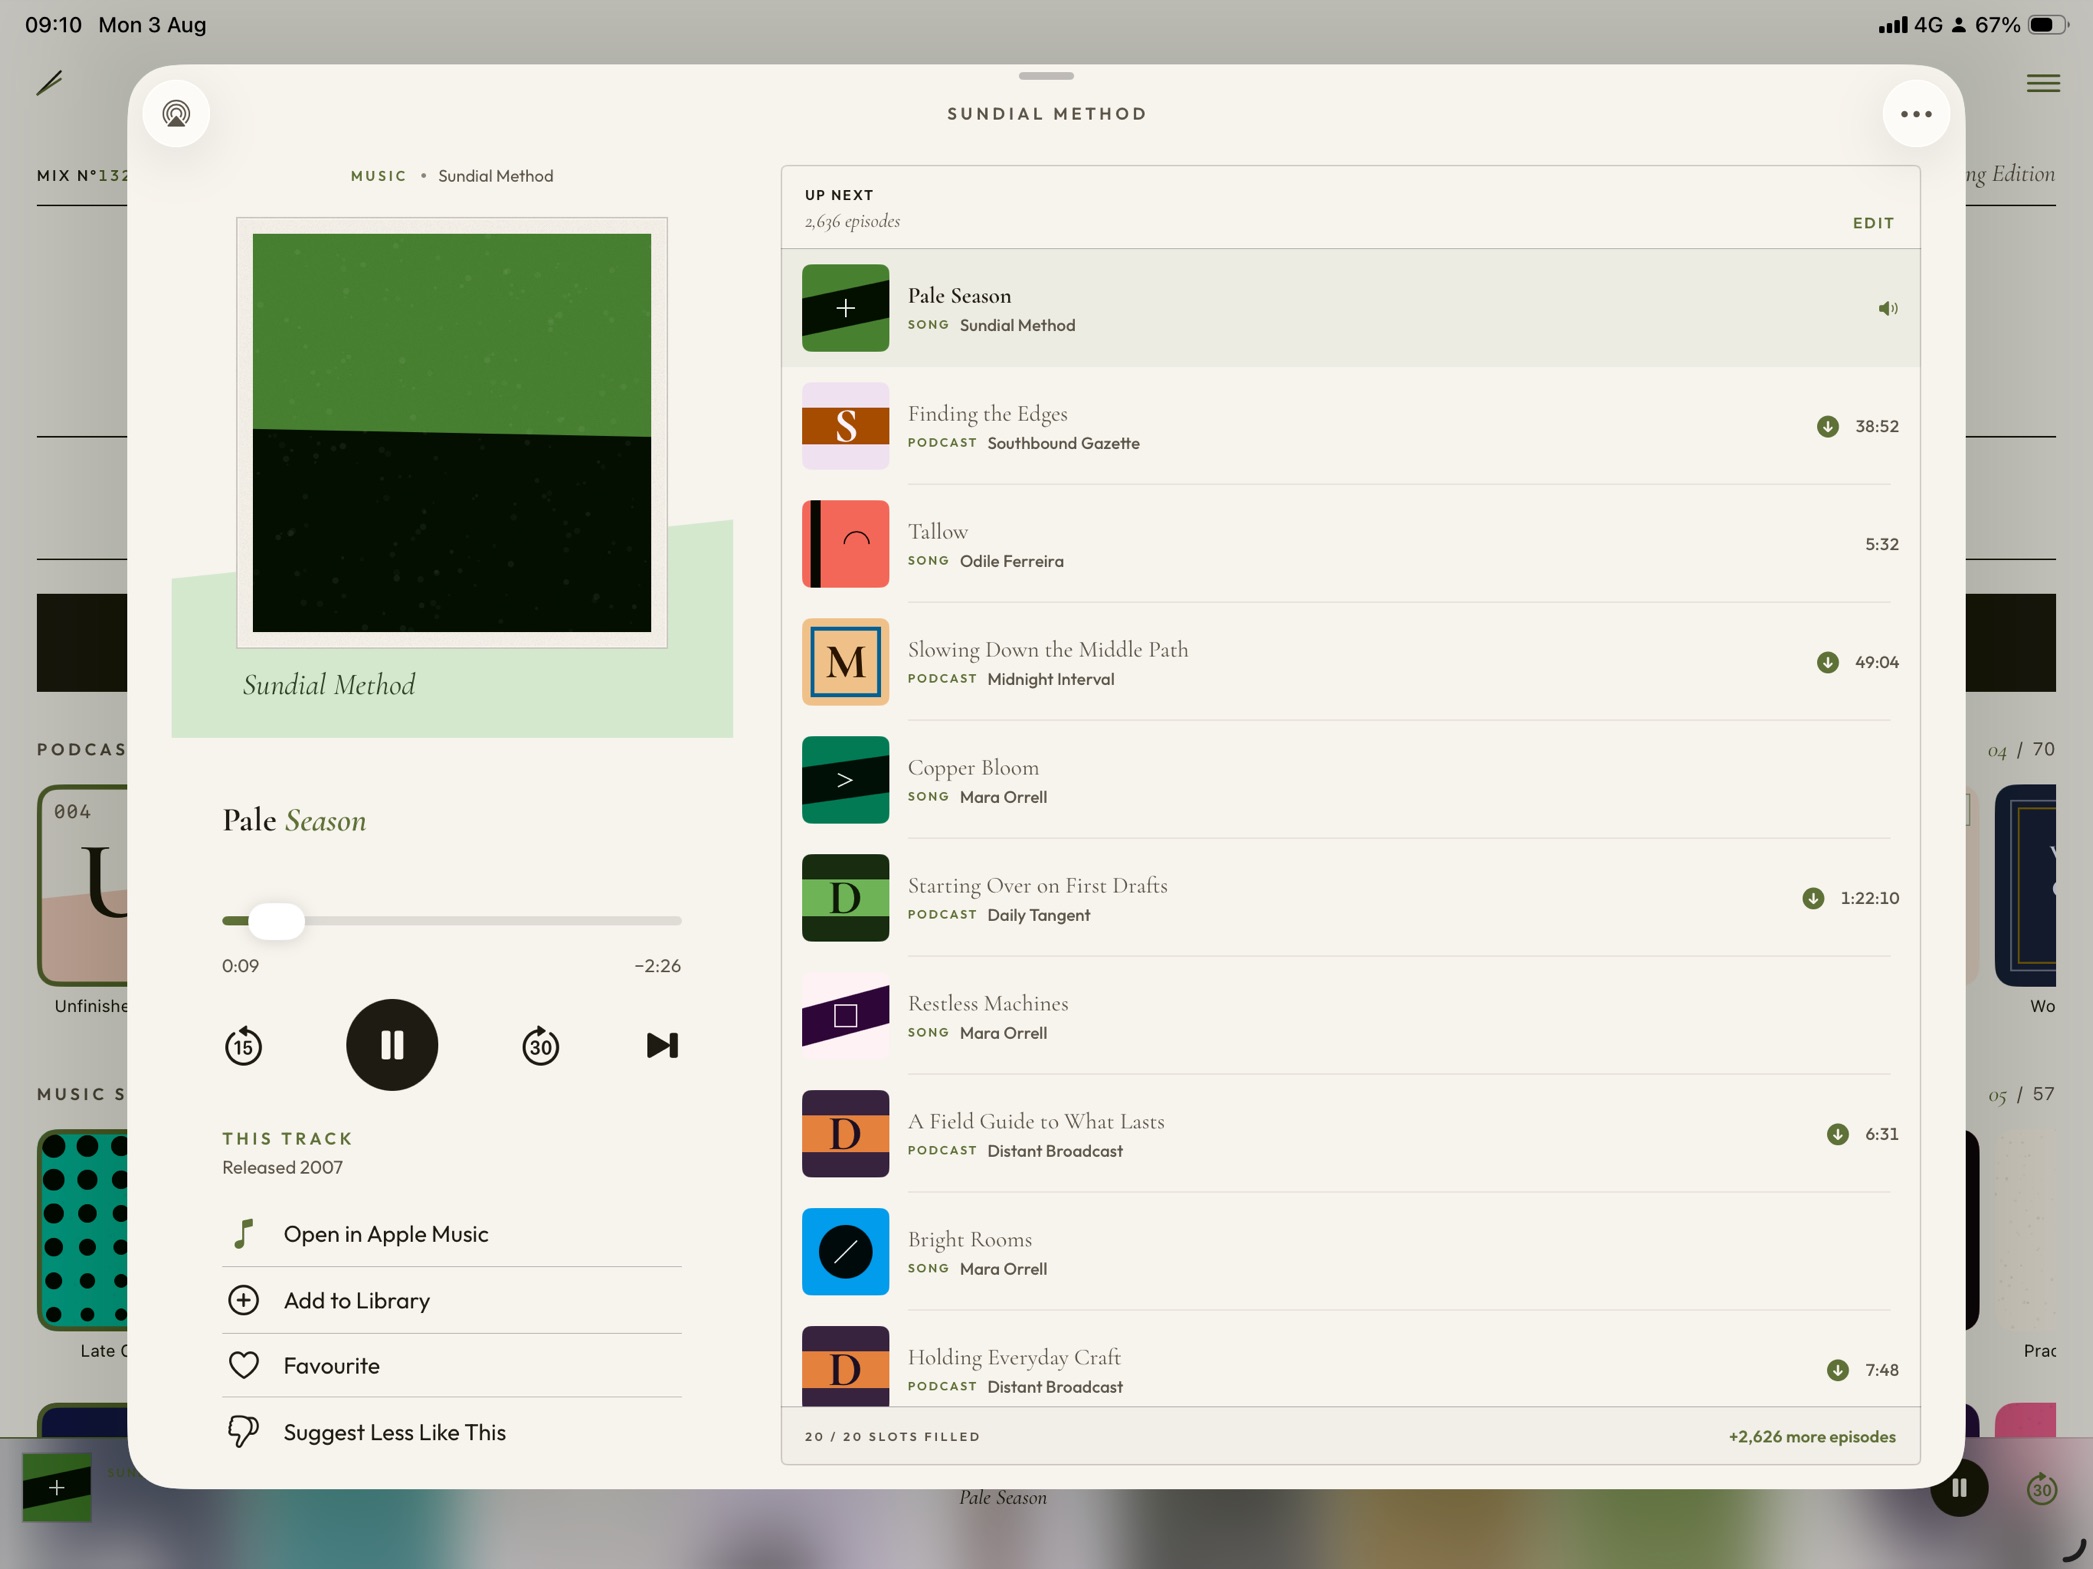Play Finding the Edges episode

tap(1350, 426)
